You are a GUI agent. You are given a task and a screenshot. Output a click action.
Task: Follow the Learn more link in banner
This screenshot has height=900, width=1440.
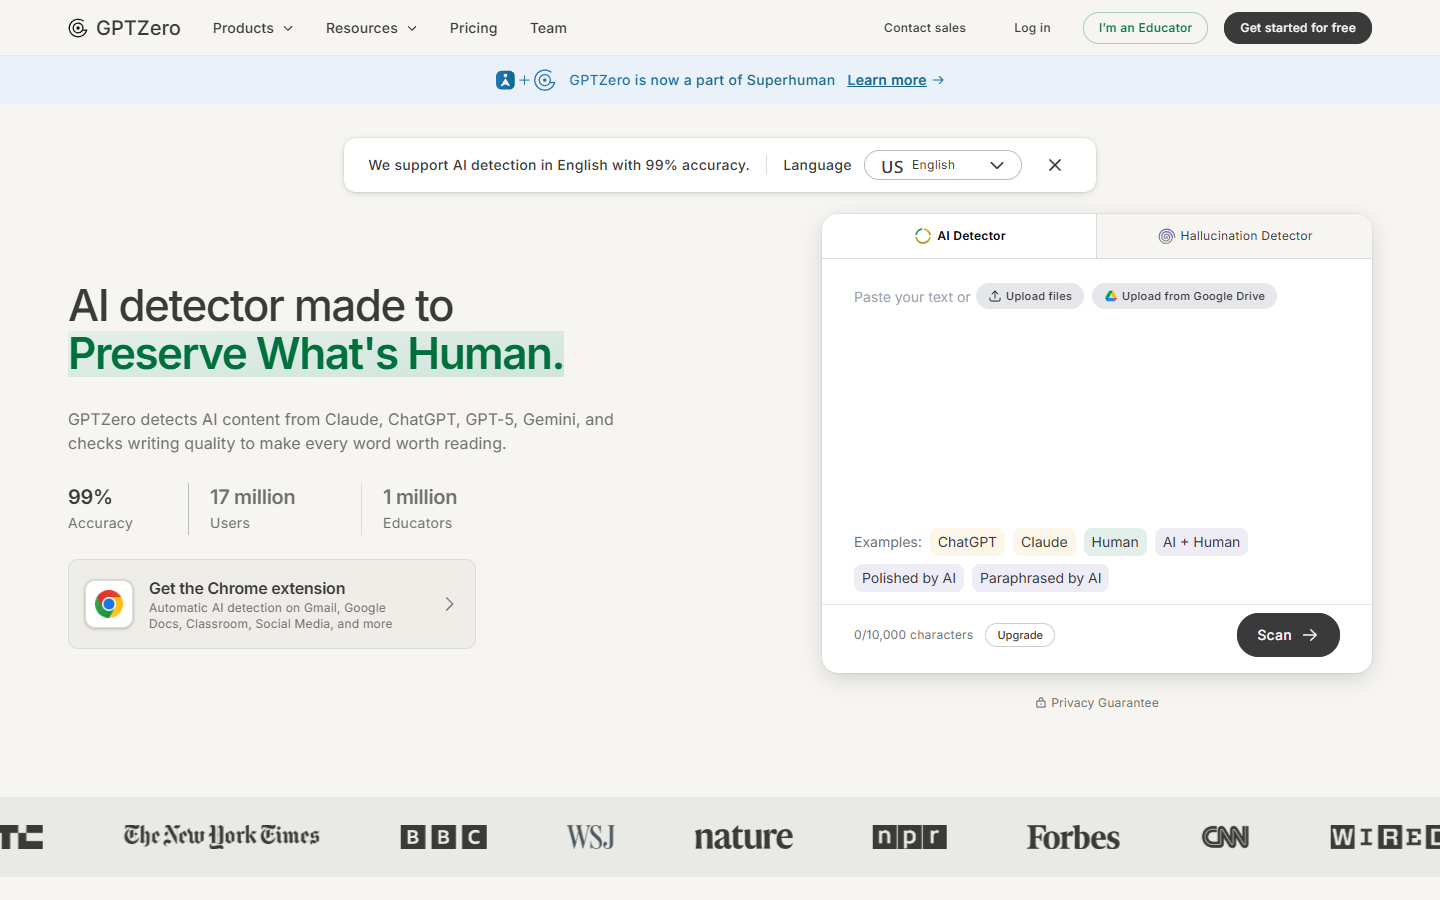(887, 80)
